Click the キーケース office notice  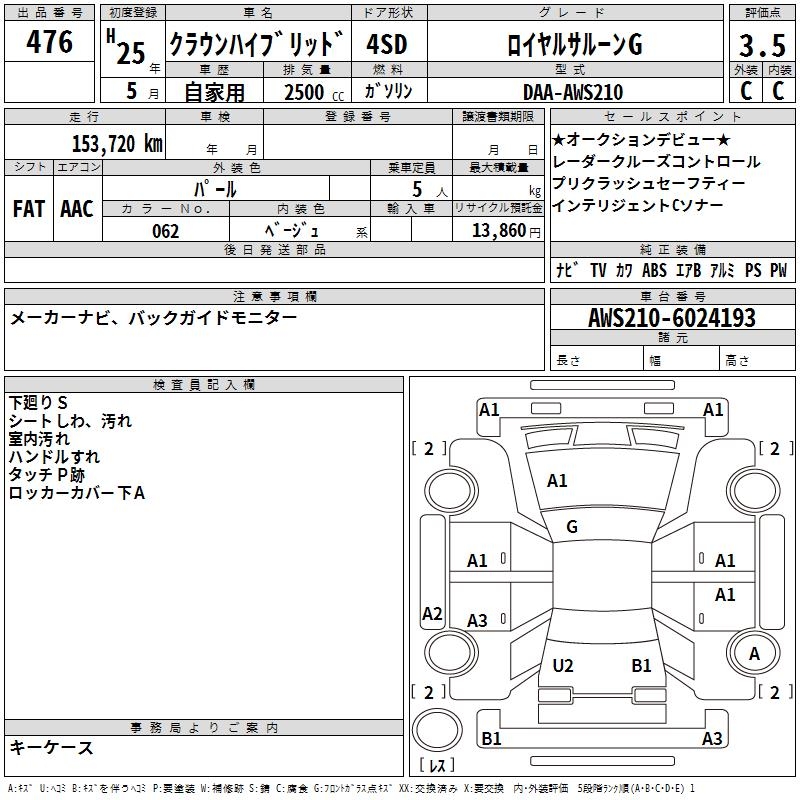coord(51,748)
